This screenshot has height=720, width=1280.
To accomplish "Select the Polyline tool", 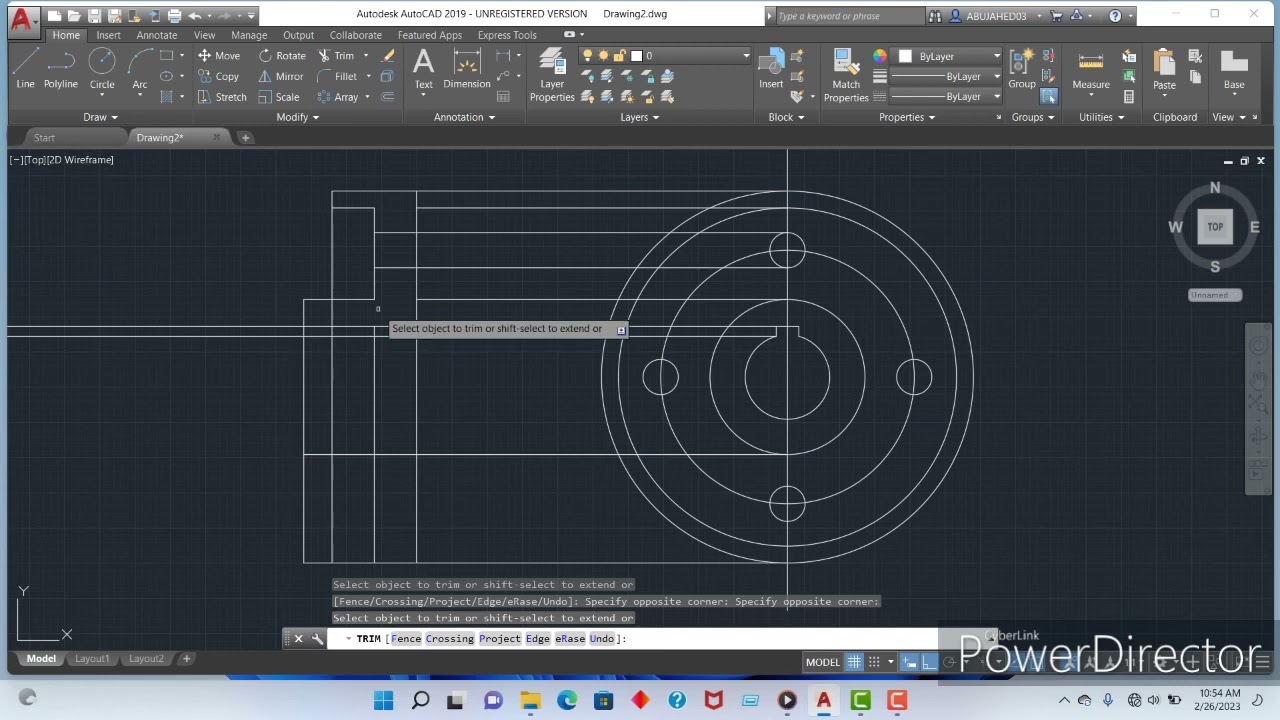I will [x=61, y=67].
